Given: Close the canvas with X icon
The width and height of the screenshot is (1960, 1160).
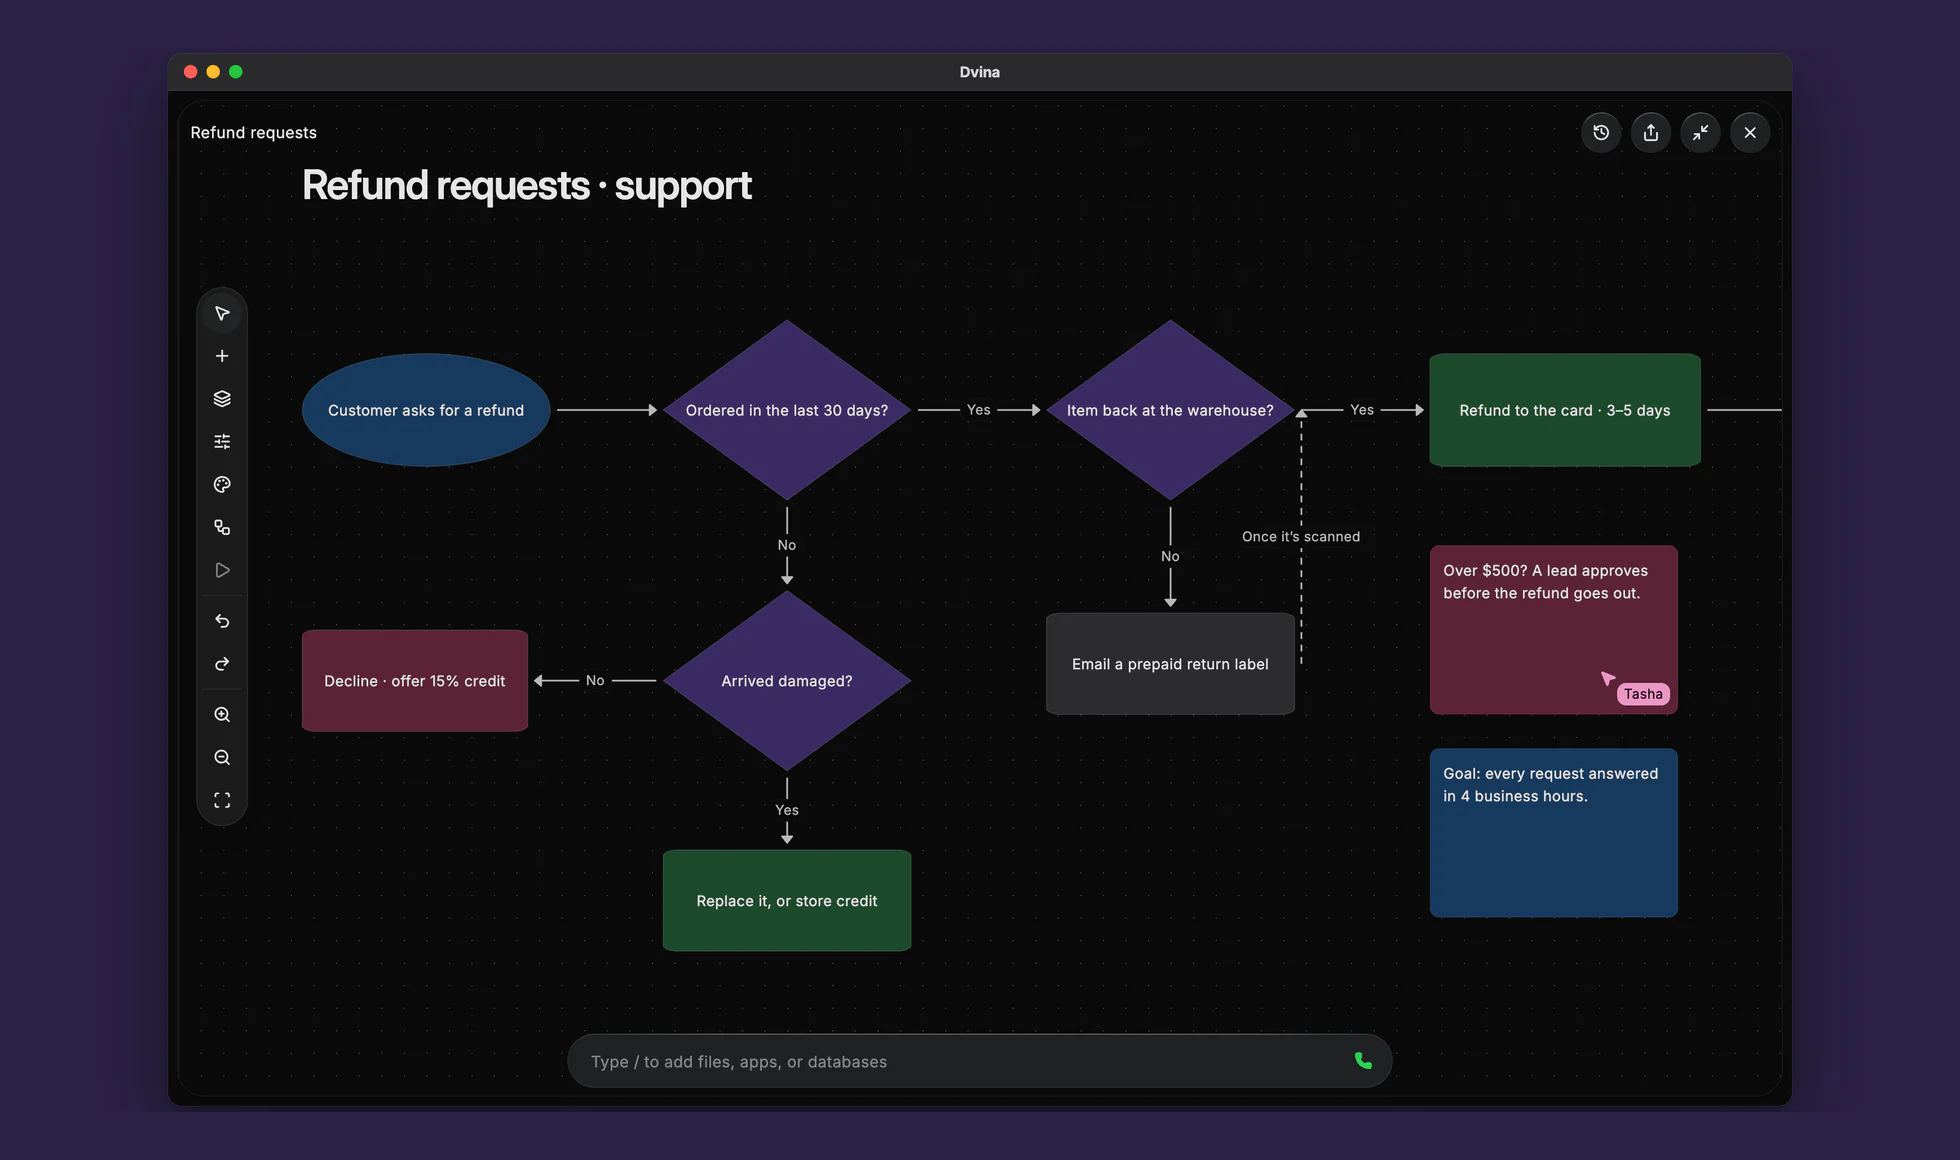Looking at the screenshot, I should coord(1750,132).
